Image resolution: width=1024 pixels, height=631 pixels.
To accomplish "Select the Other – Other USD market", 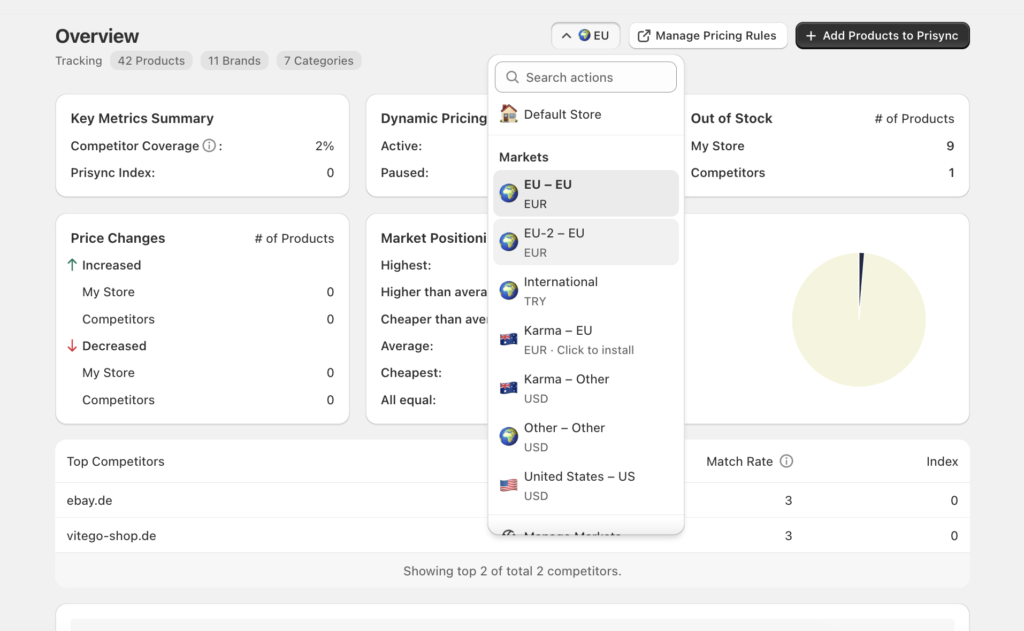I will [x=586, y=437].
